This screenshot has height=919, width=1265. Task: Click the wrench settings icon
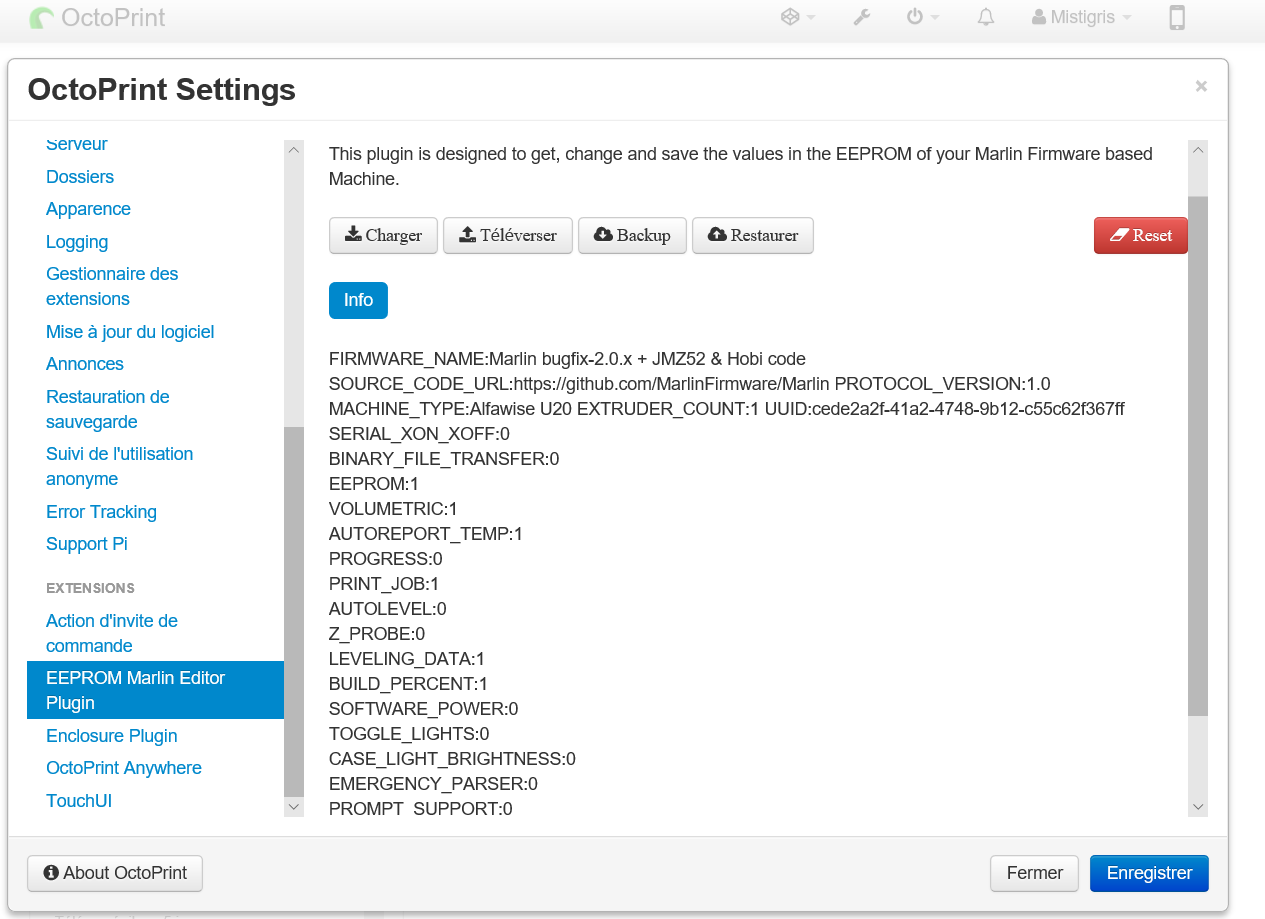pos(862,17)
